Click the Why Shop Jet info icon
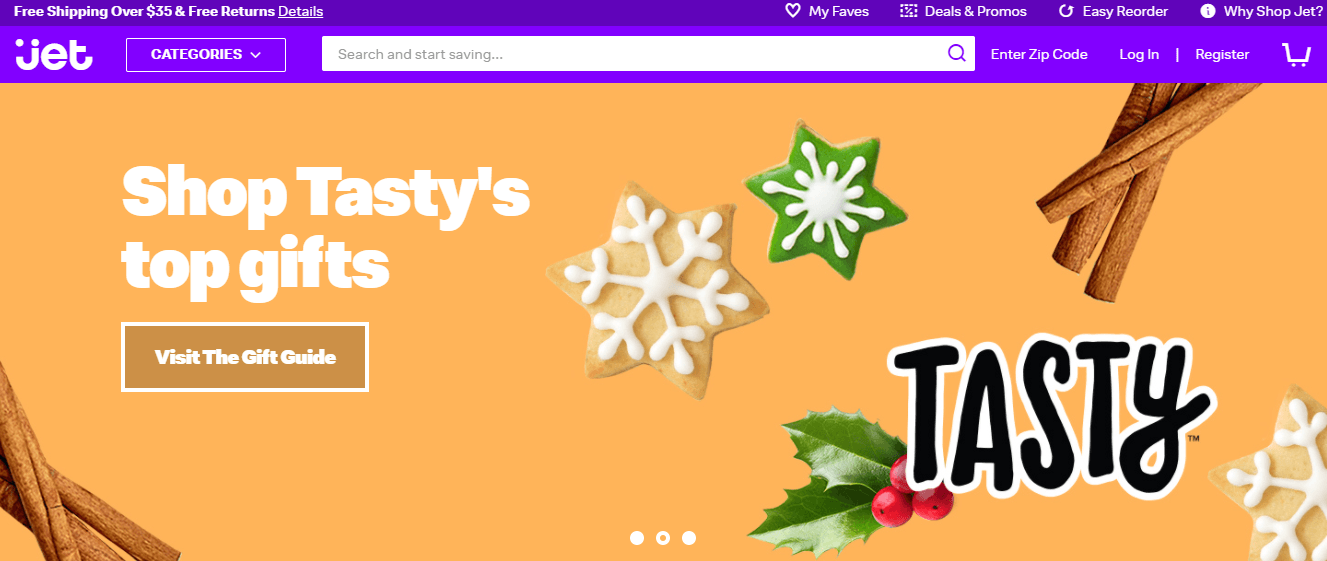This screenshot has height=561, width=1327. tap(1208, 11)
